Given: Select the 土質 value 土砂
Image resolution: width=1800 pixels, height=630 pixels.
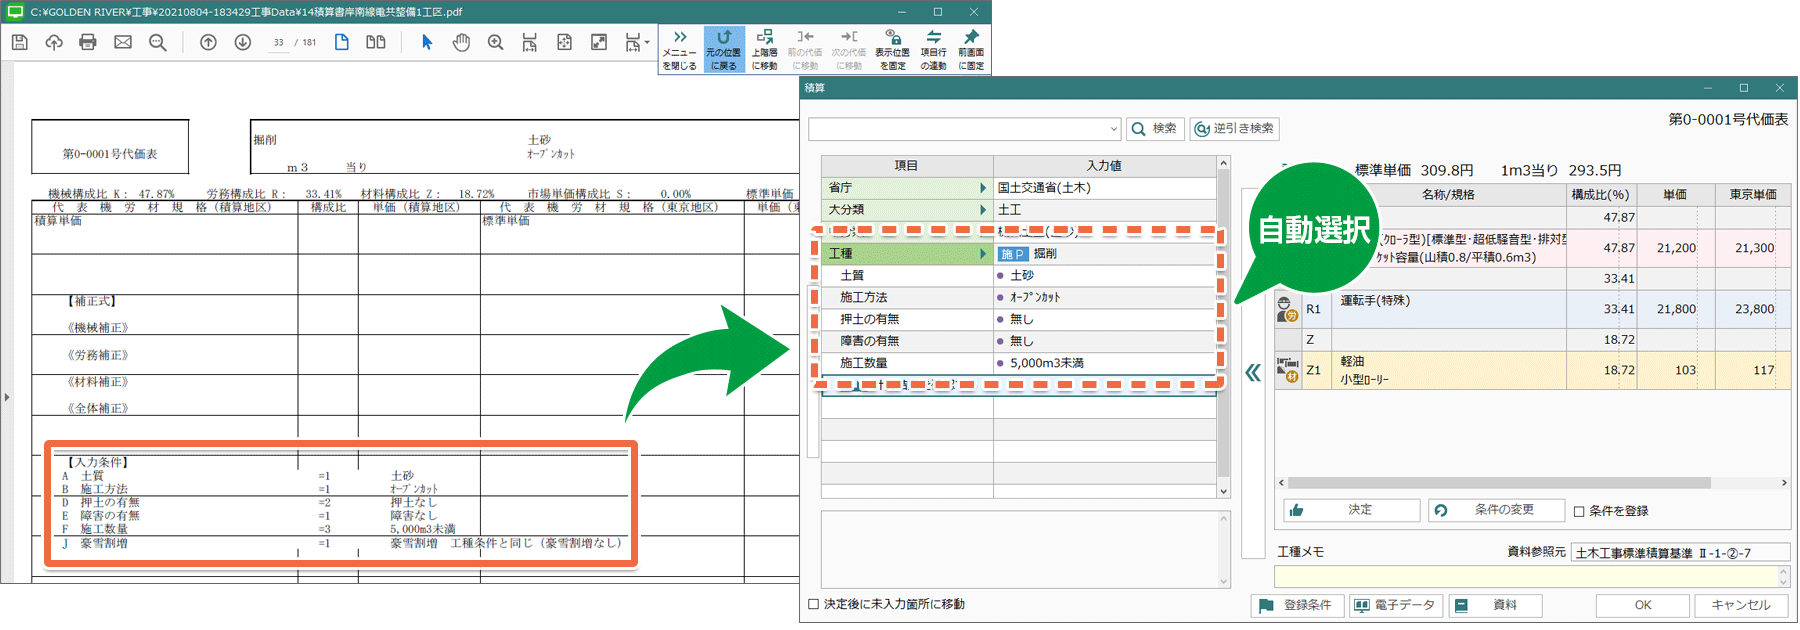Looking at the screenshot, I should (x=1104, y=275).
